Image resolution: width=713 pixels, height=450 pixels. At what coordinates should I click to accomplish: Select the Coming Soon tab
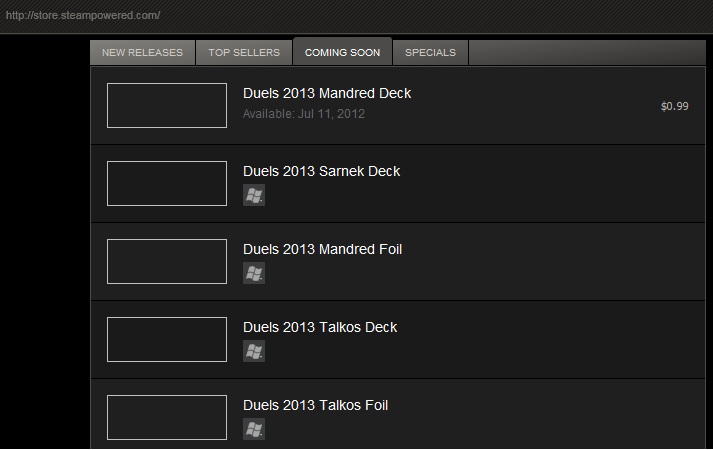(x=342, y=52)
